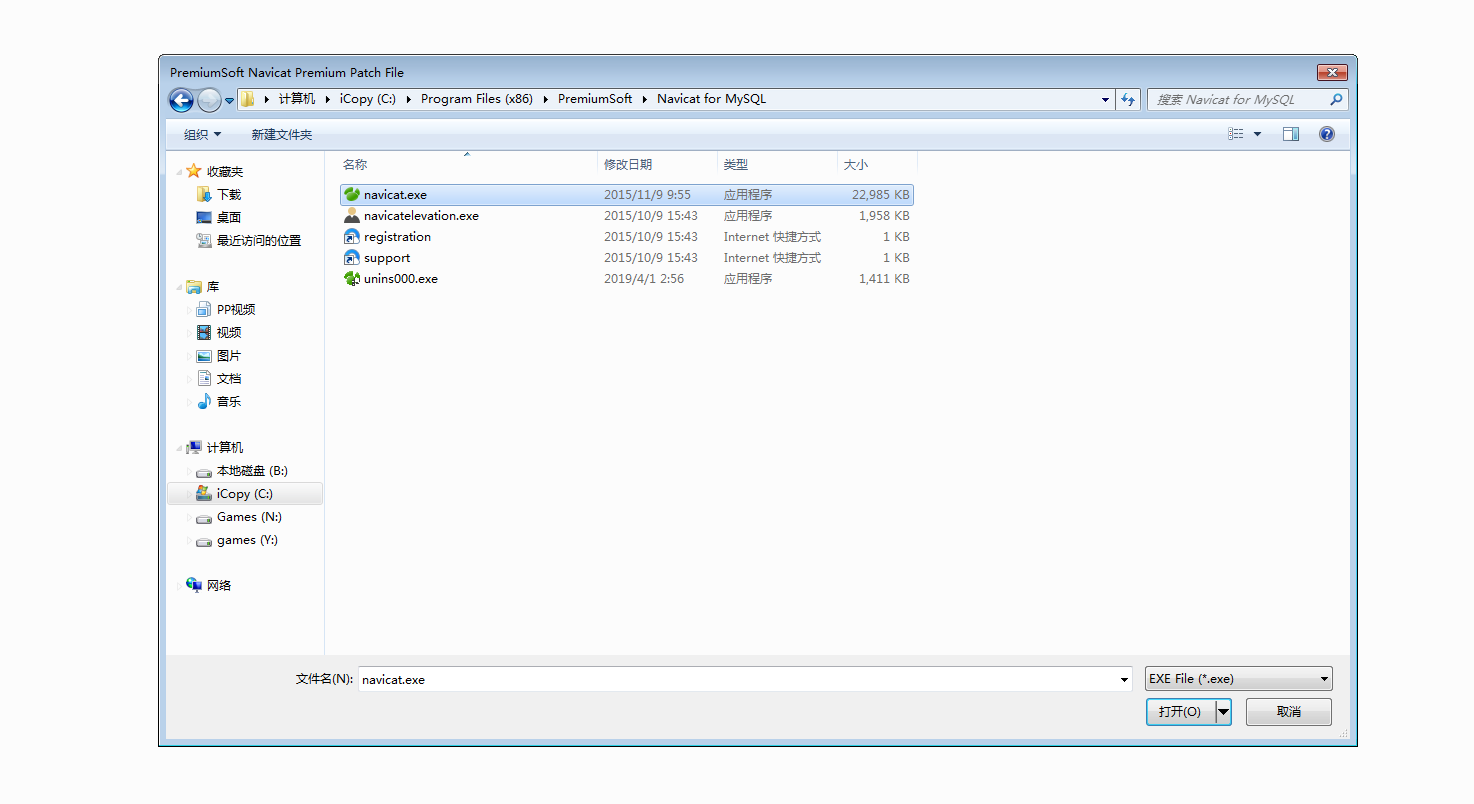The width and height of the screenshot is (1474, 804).
Task: Select Navicat for MySQL in the breadcrumb
Action: point(711,99)
